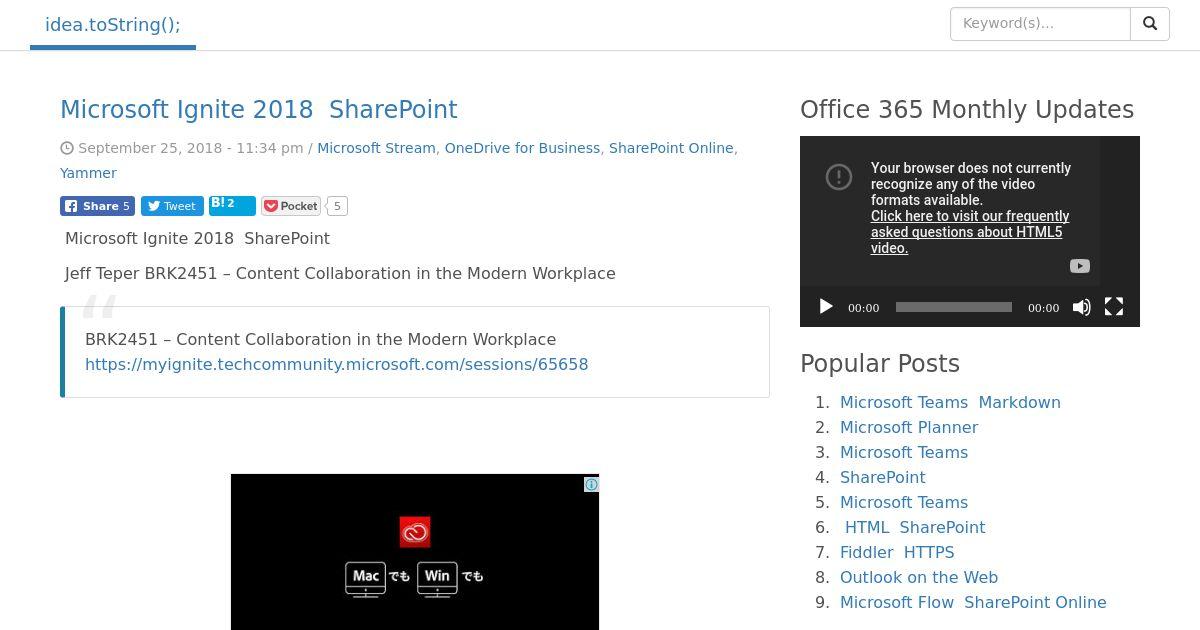Focus the Keyword(s) search field
Image resolution: width=1200 pixels, height=630 pixels.
click(1040, 24)
